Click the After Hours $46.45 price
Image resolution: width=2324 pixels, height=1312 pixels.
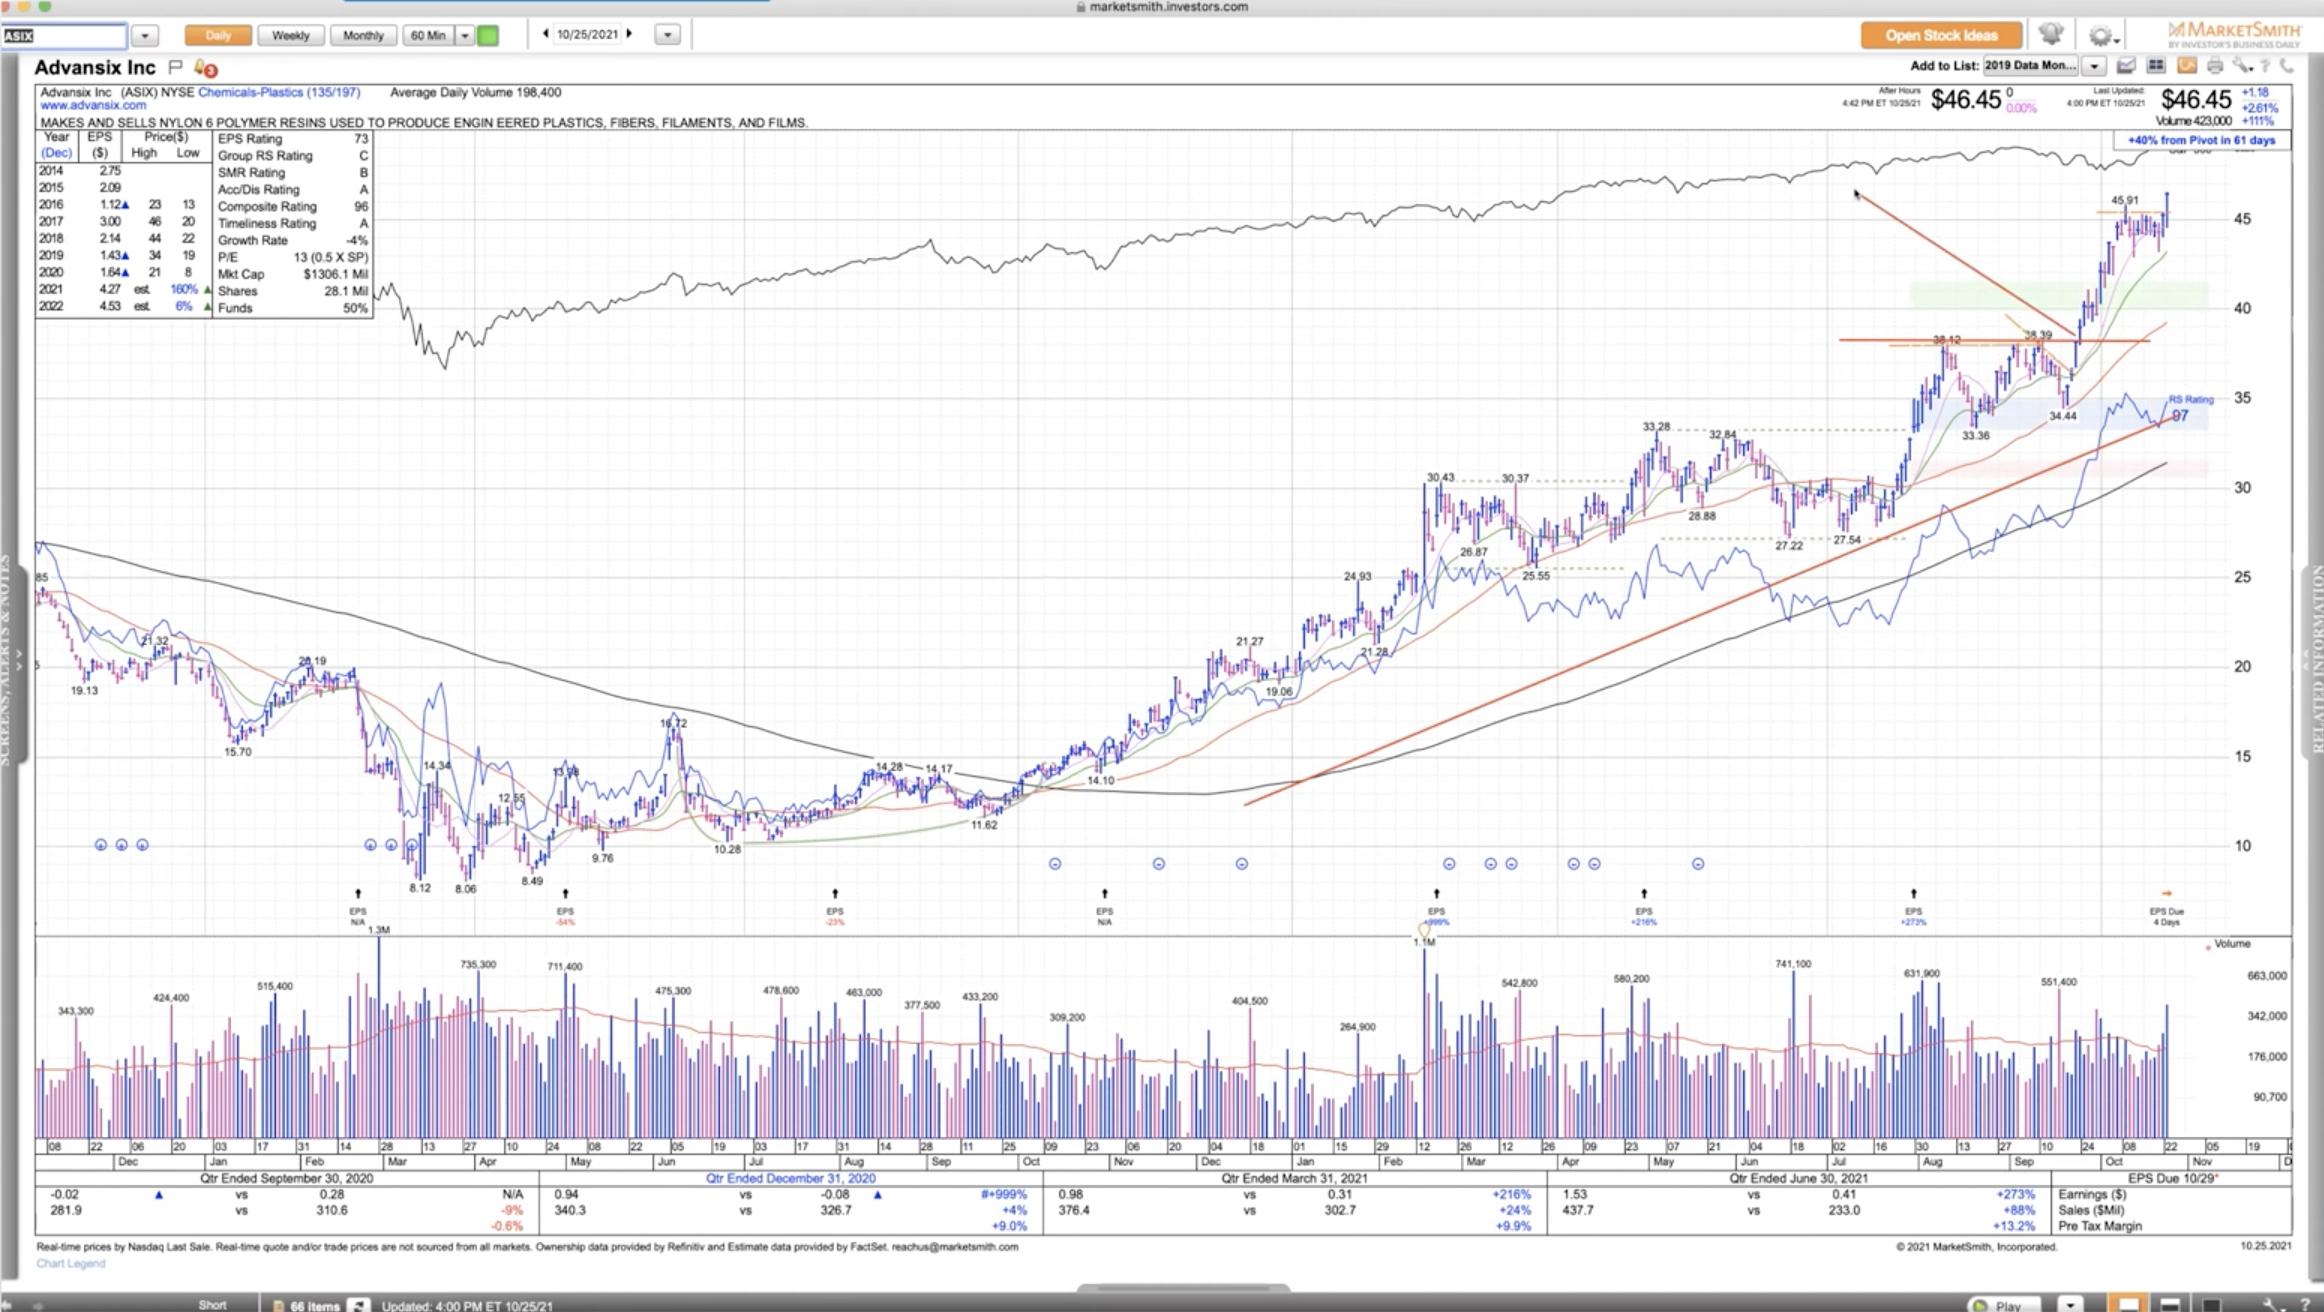[x=1965, y=100]
